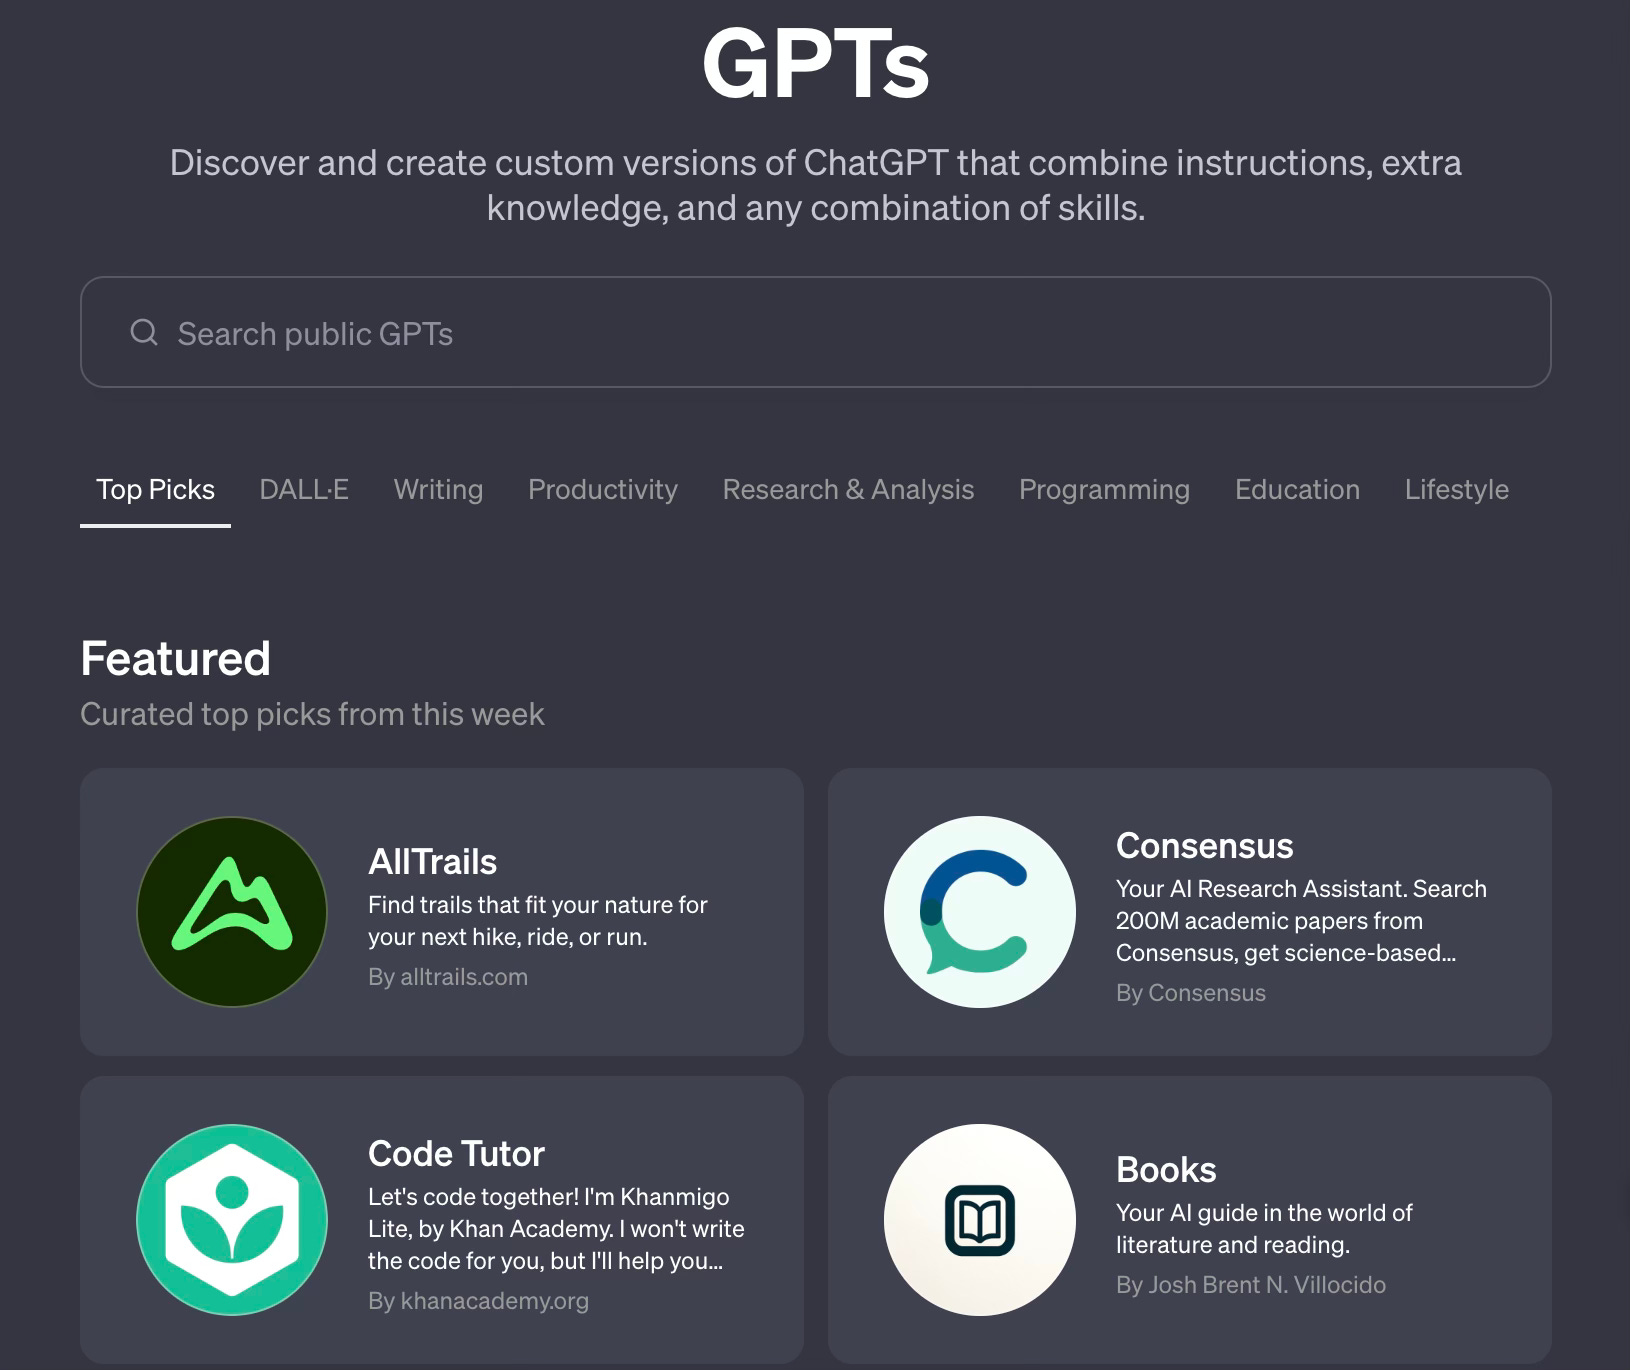Click "Curated top picks from this week"

(x=312, y=714)
